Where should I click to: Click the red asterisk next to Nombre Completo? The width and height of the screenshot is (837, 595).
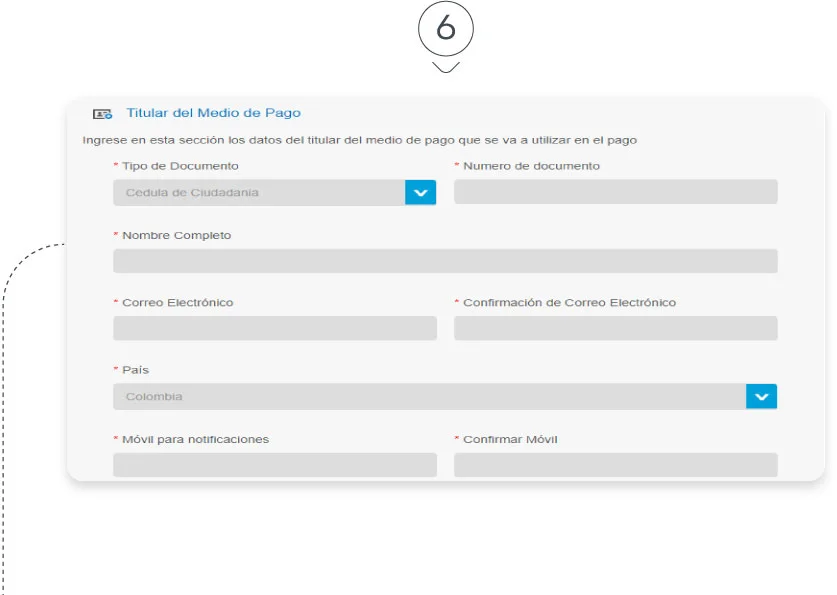click(x=113, y=234)
